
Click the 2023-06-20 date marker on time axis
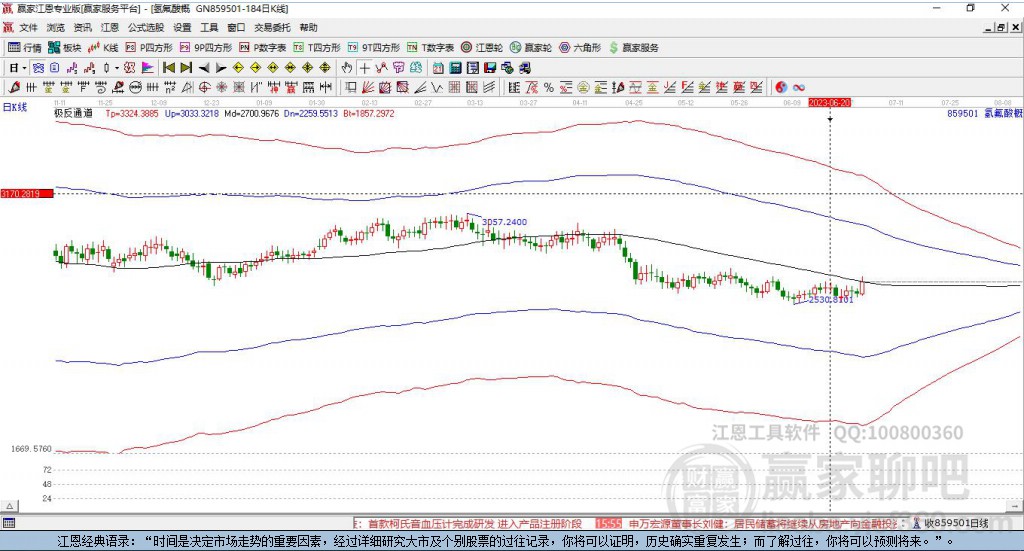click(829, 102)
